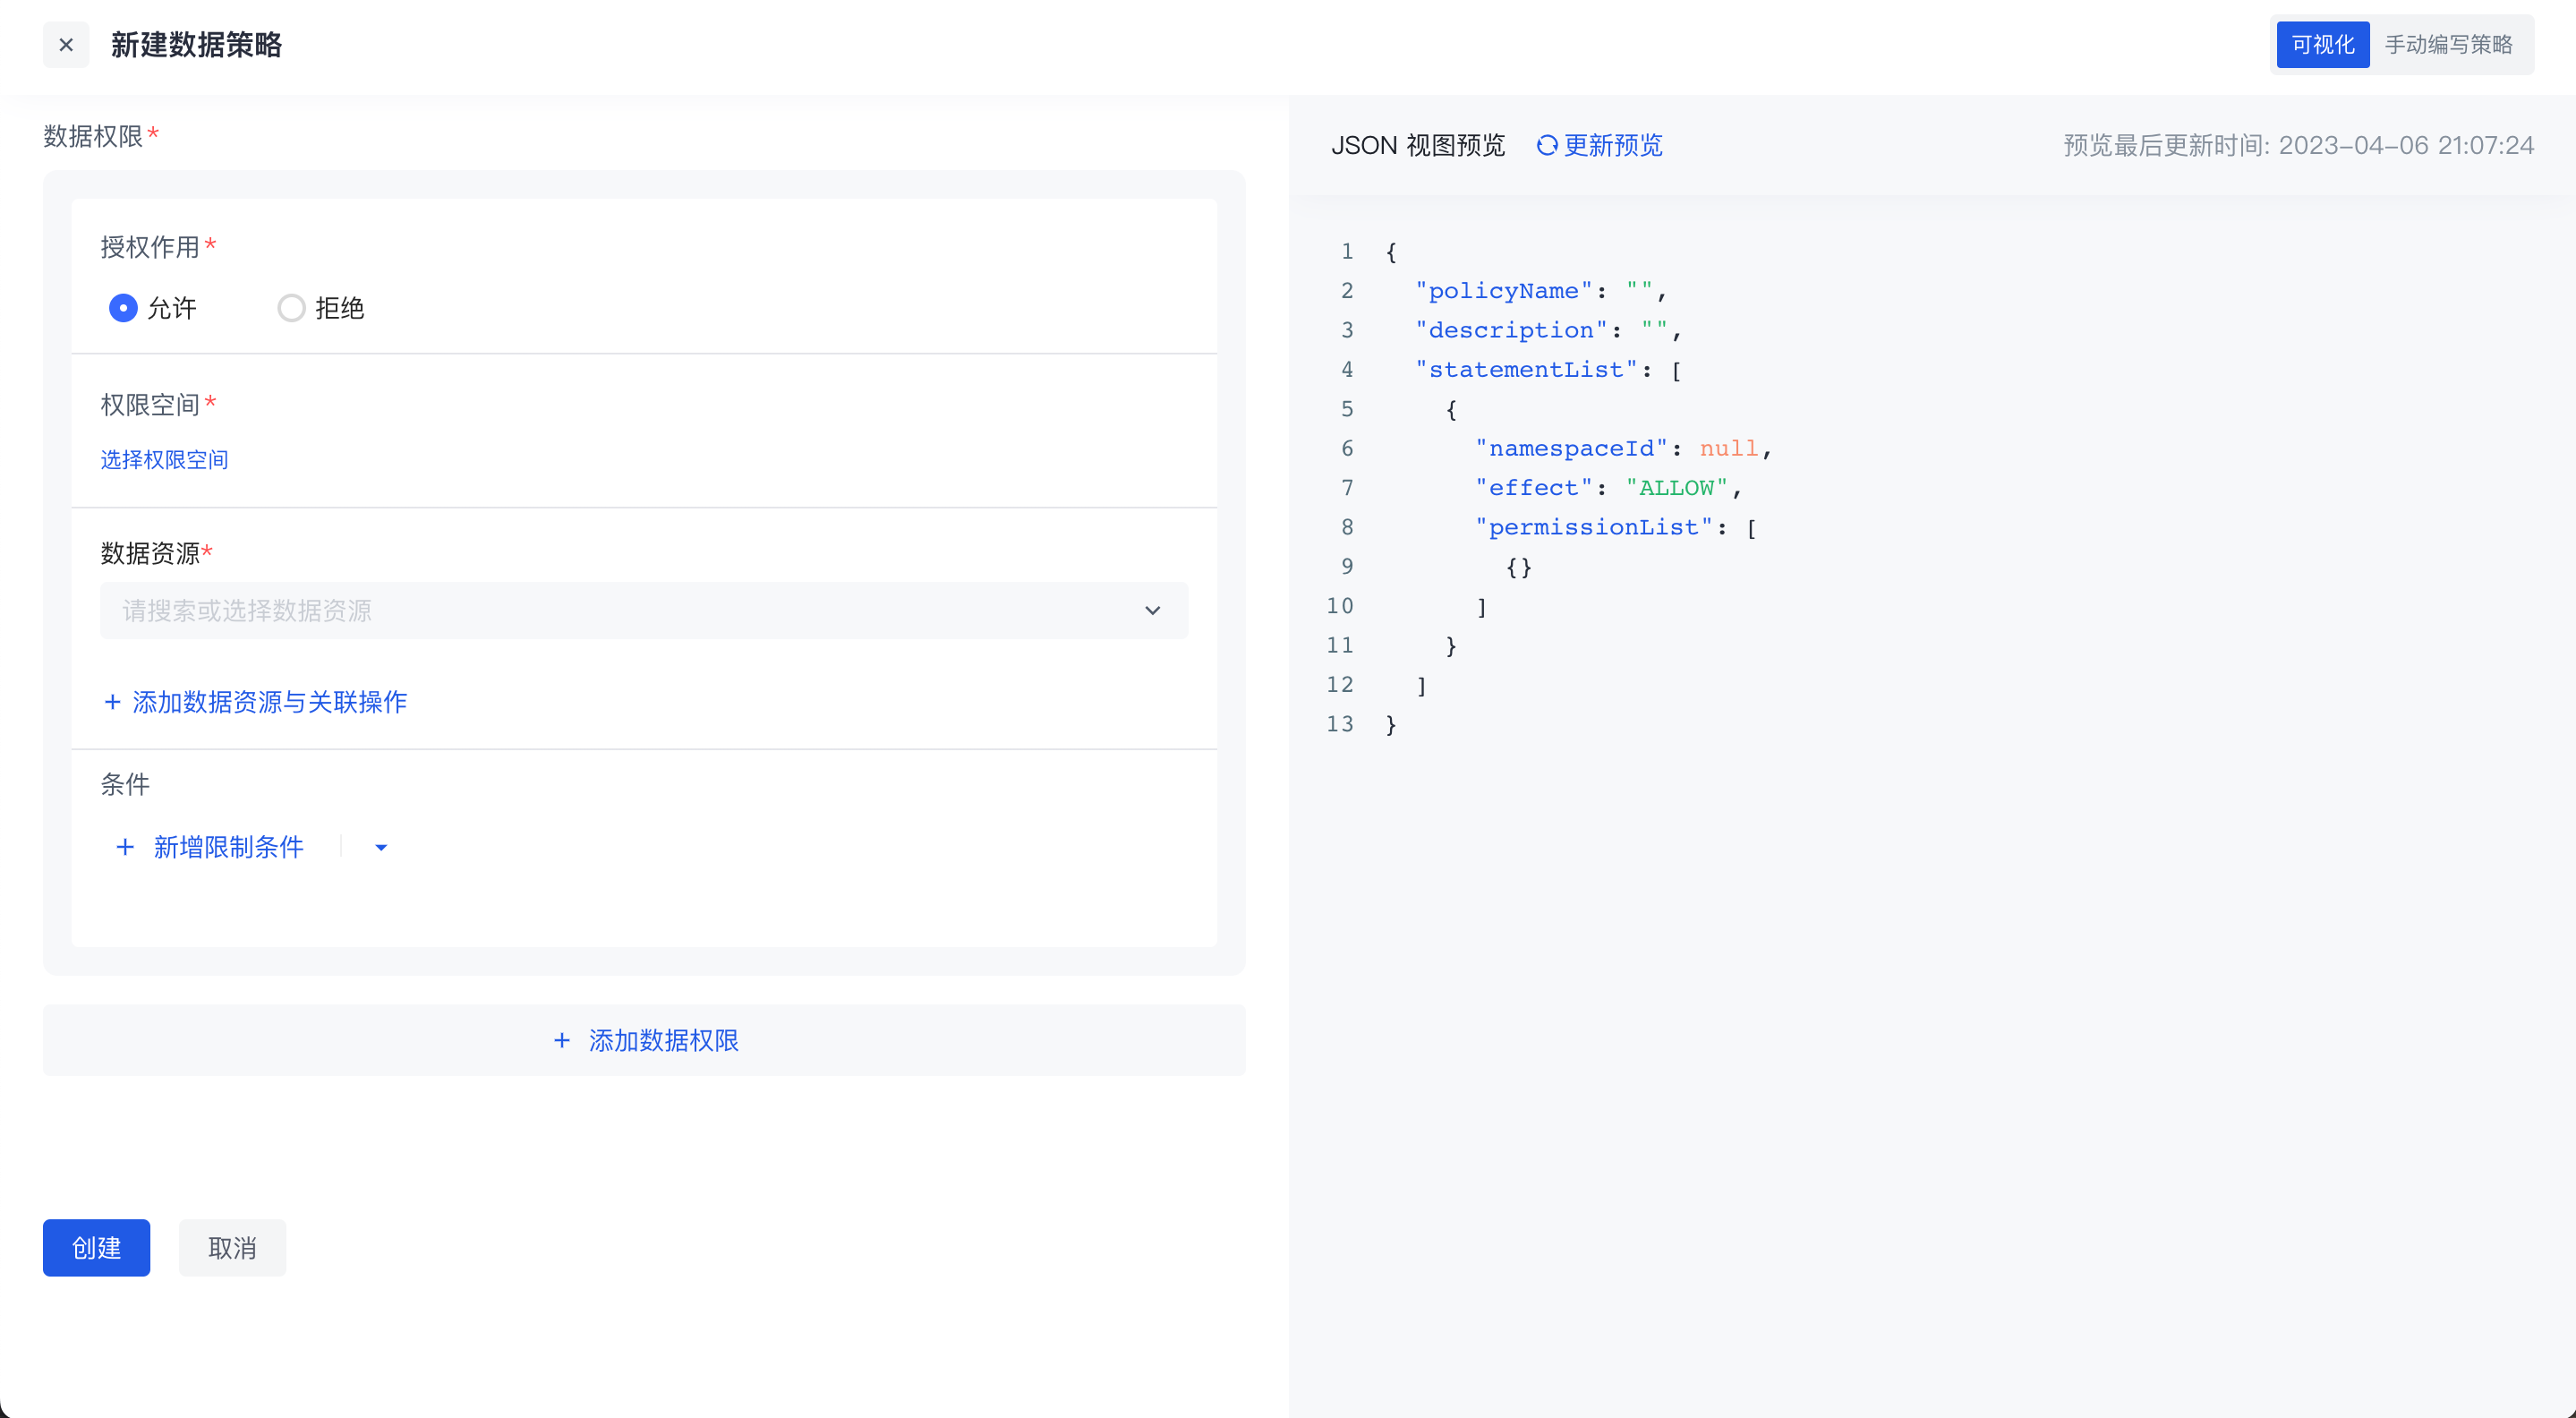Click the 请搜索或选择数据资源 select field
This screenshot has height=1418, width=2576.
(620, 611)
